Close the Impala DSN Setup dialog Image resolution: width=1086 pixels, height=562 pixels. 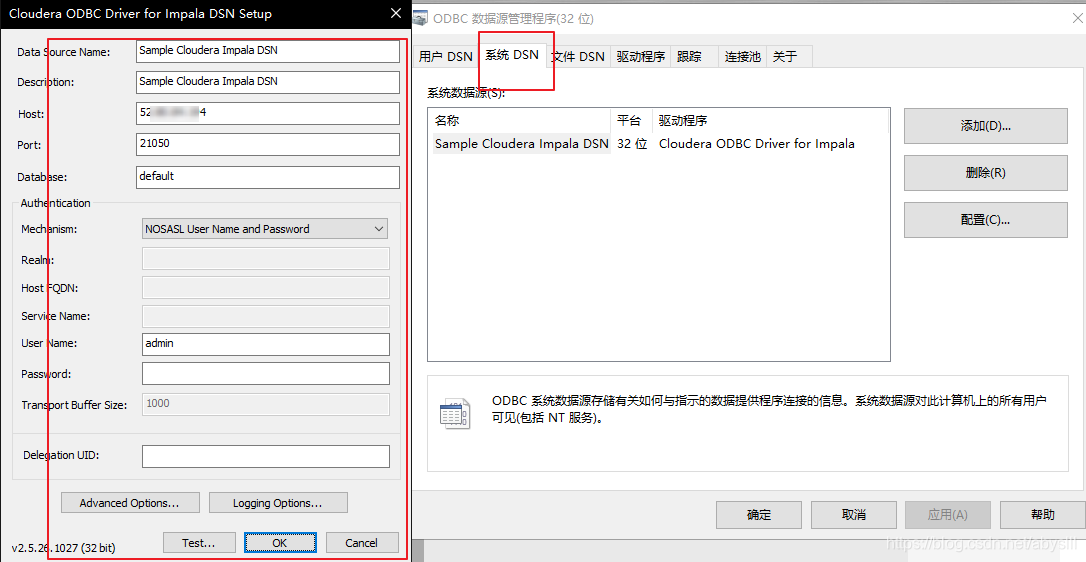(396, 13)
